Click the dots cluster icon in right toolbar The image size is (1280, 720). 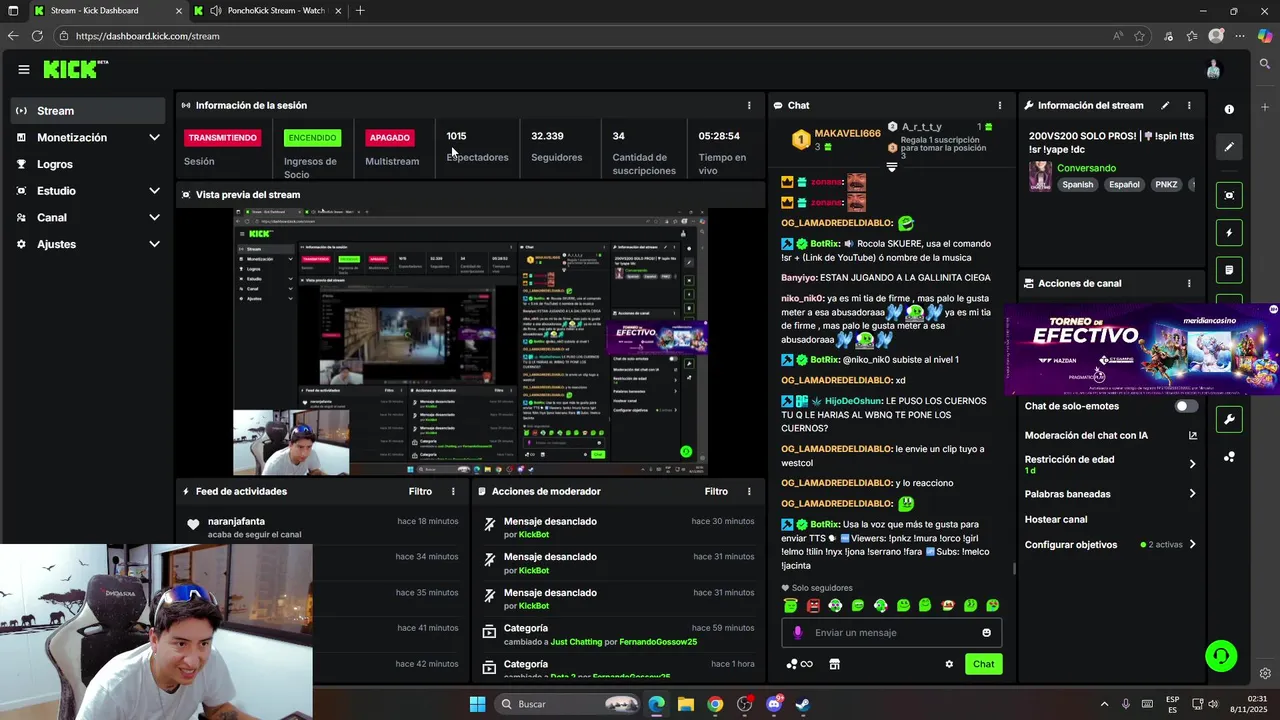[x=1229, y=457]
